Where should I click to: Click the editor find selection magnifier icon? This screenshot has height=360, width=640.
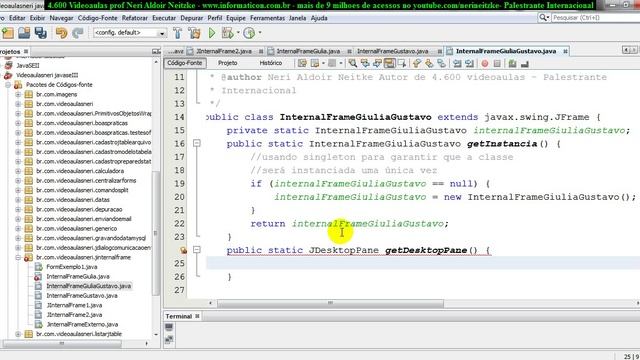[352, 63]
